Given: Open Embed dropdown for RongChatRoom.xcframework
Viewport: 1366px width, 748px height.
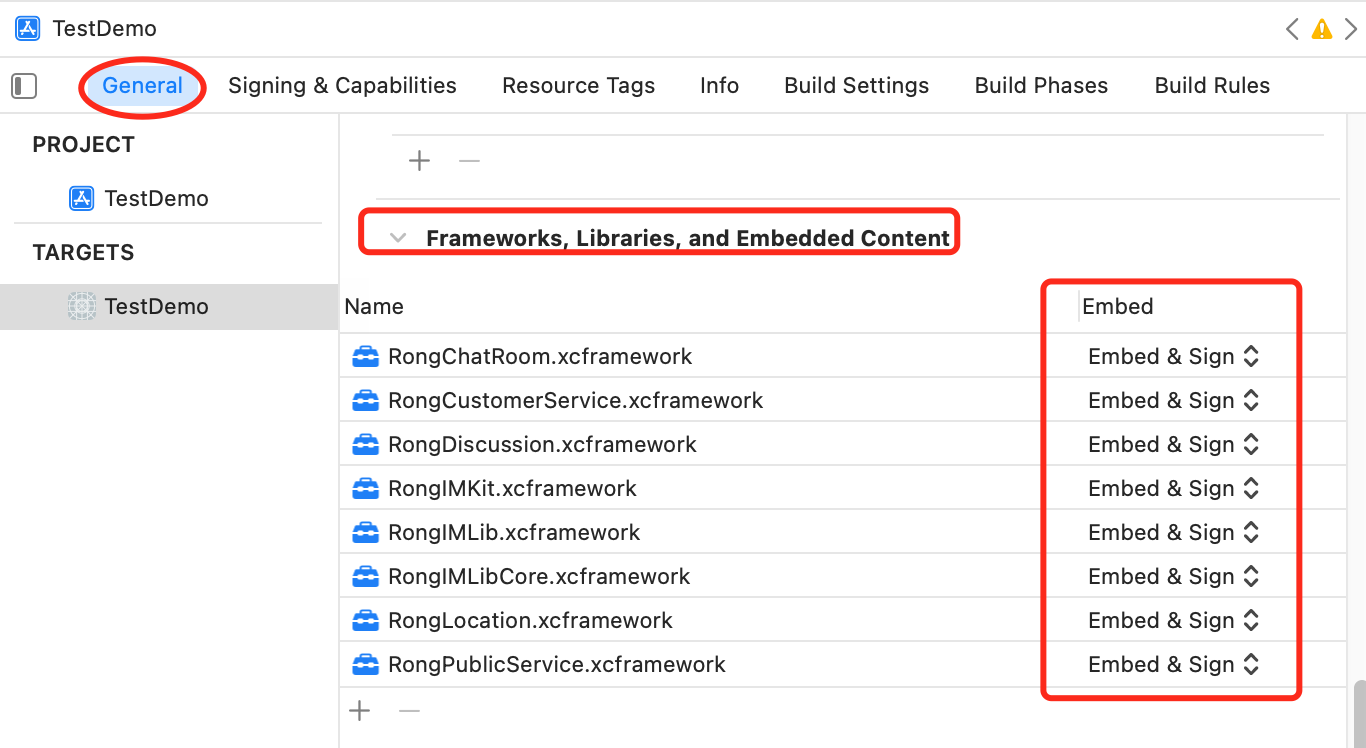Looking at the screenshot, I should coord(1172,357).
